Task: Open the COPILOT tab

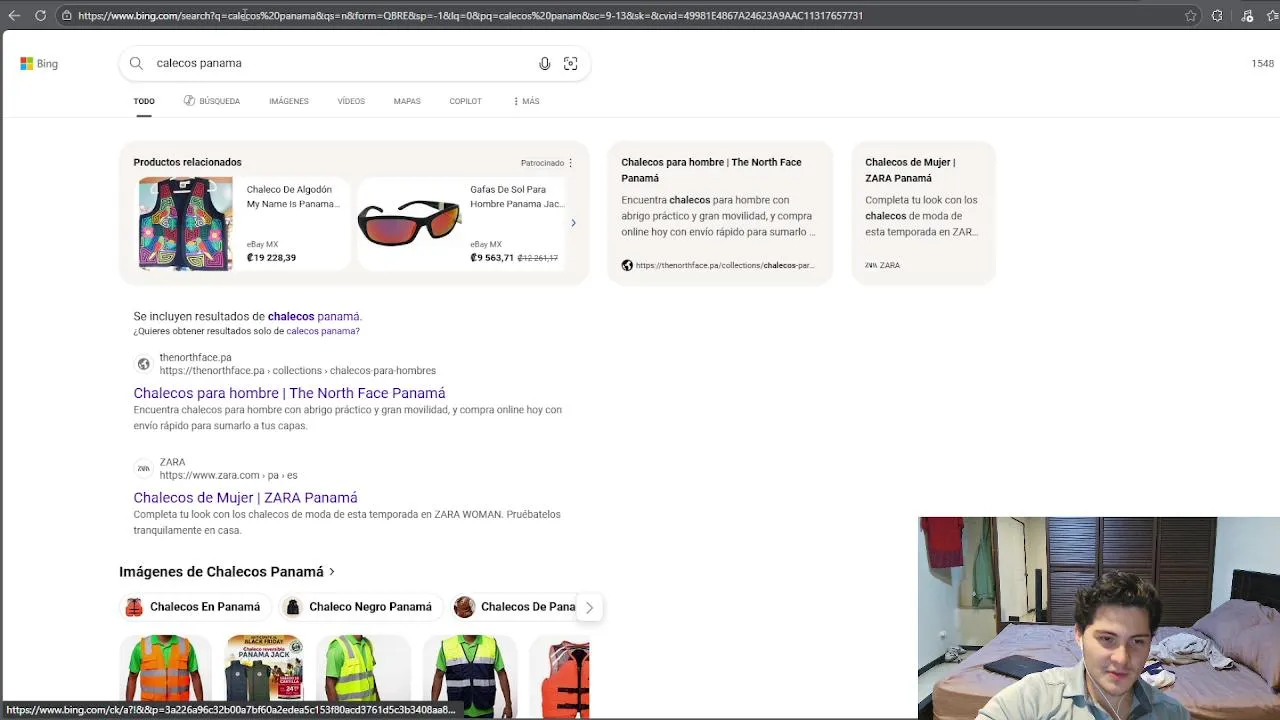Action: click(465, 101)
